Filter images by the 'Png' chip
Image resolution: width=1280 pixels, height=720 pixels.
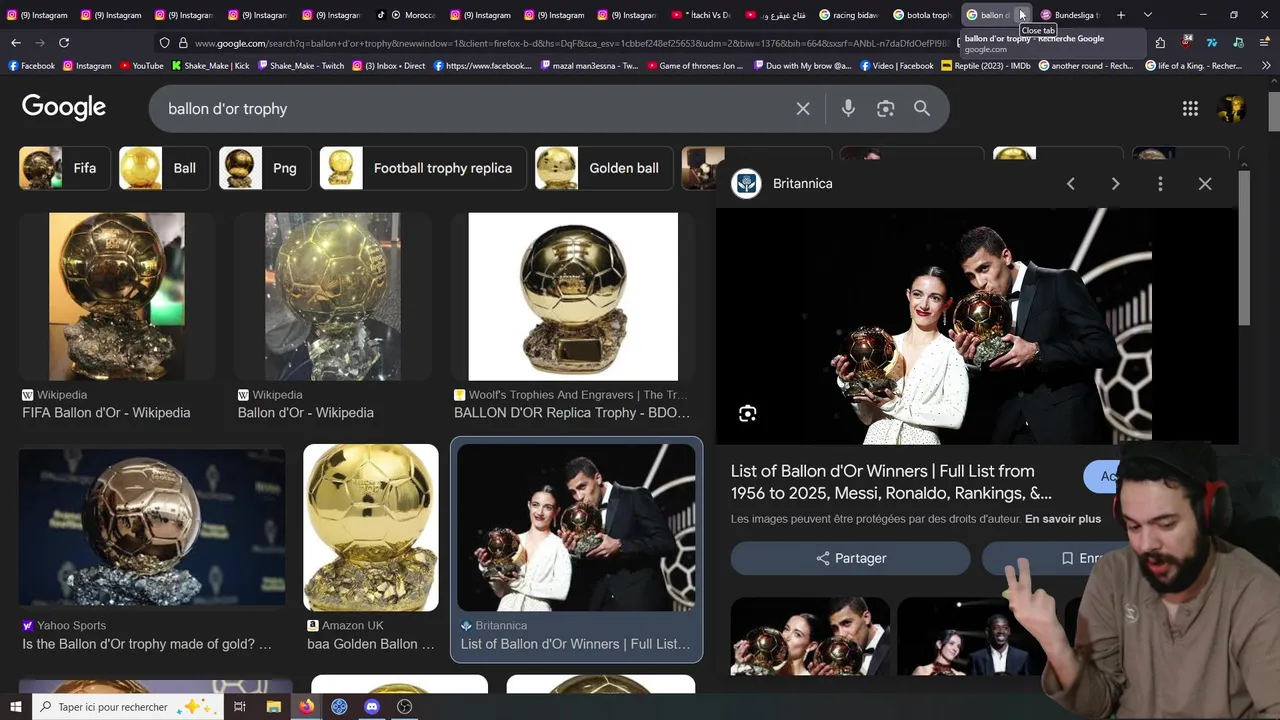264,168
